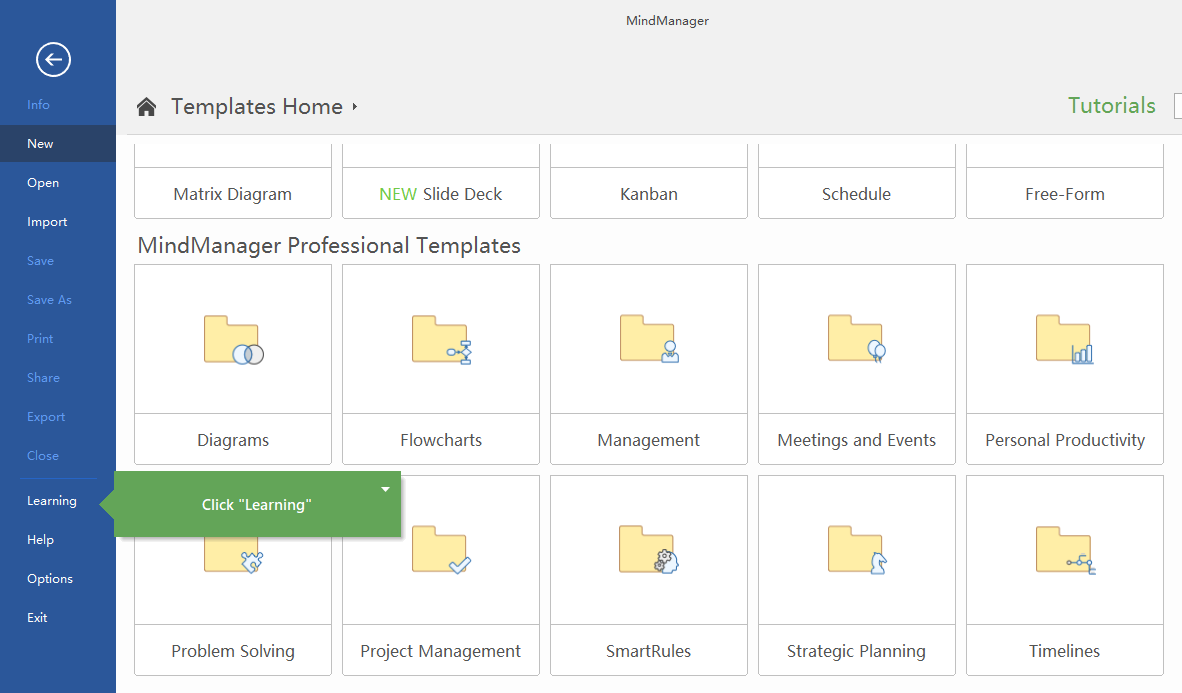Image resolution: width=1182 pixels, height=693 pixels.
Task: Click the Flowcharts label
Action: click(441, 440)
